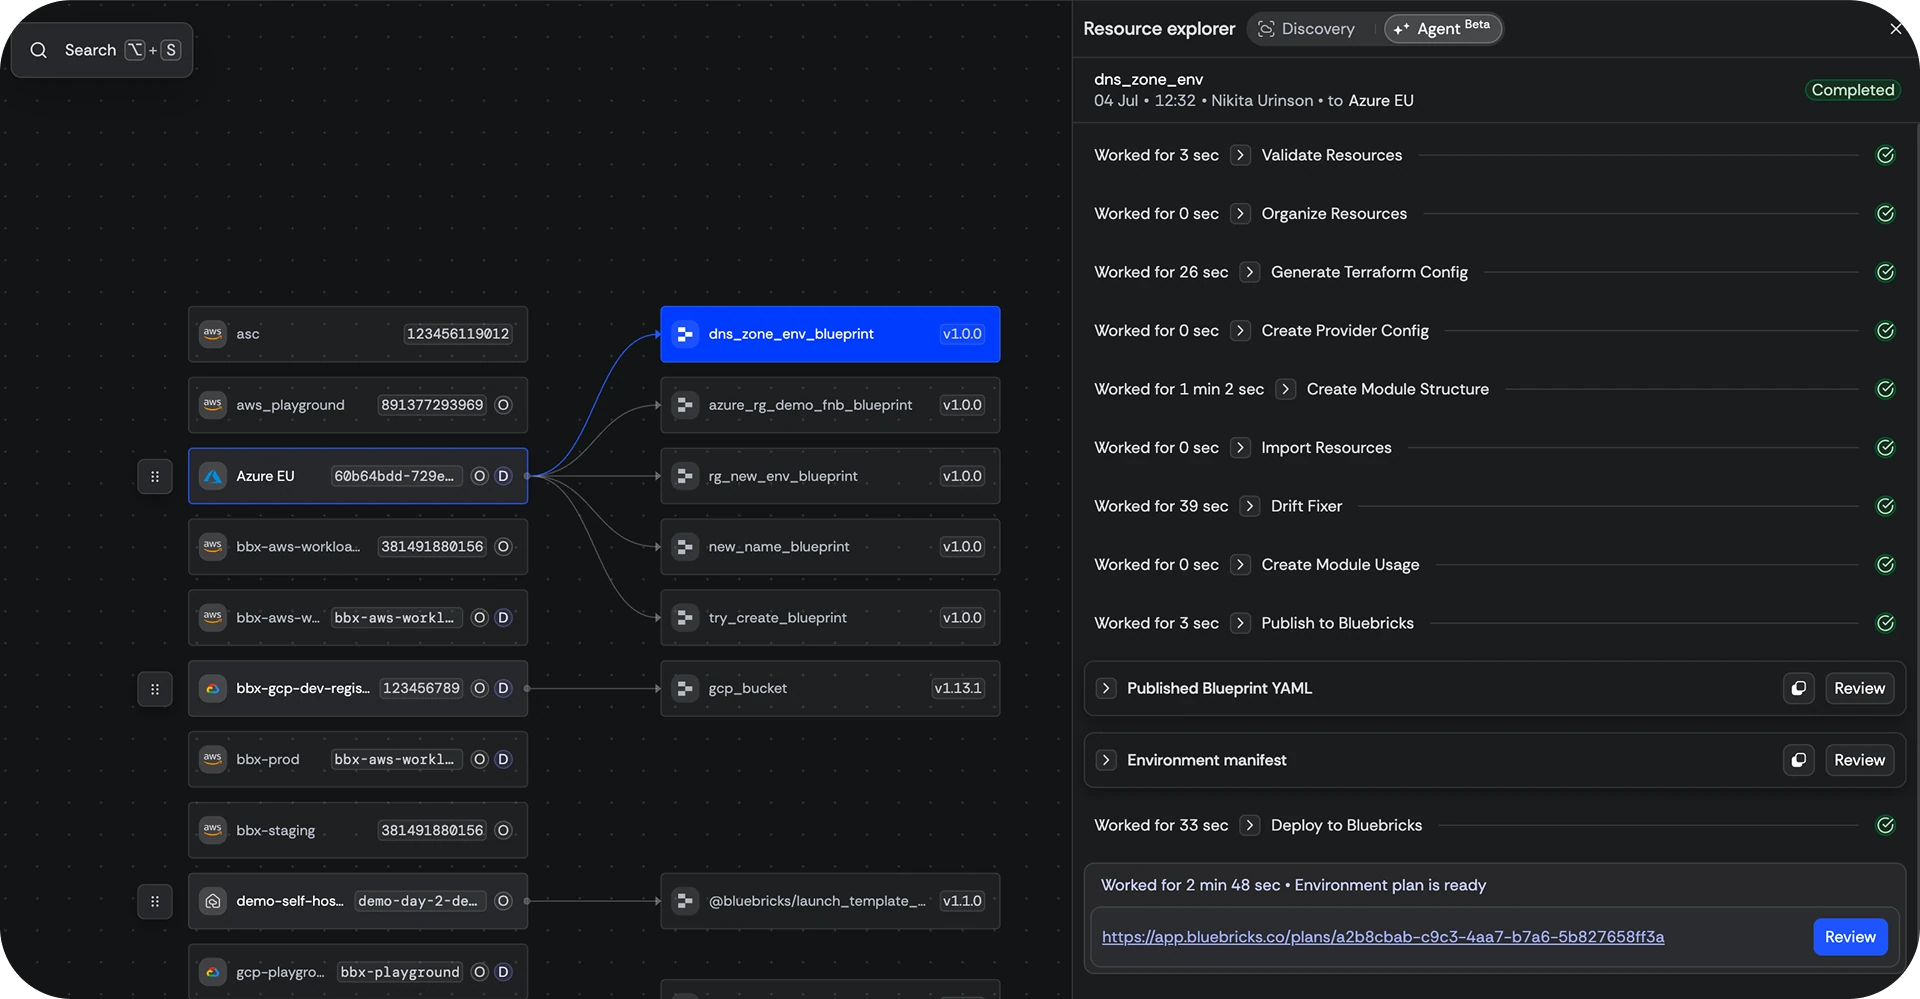Click the home icon on demo-self-hos node

pyautogui.click(x=213, y=901)
